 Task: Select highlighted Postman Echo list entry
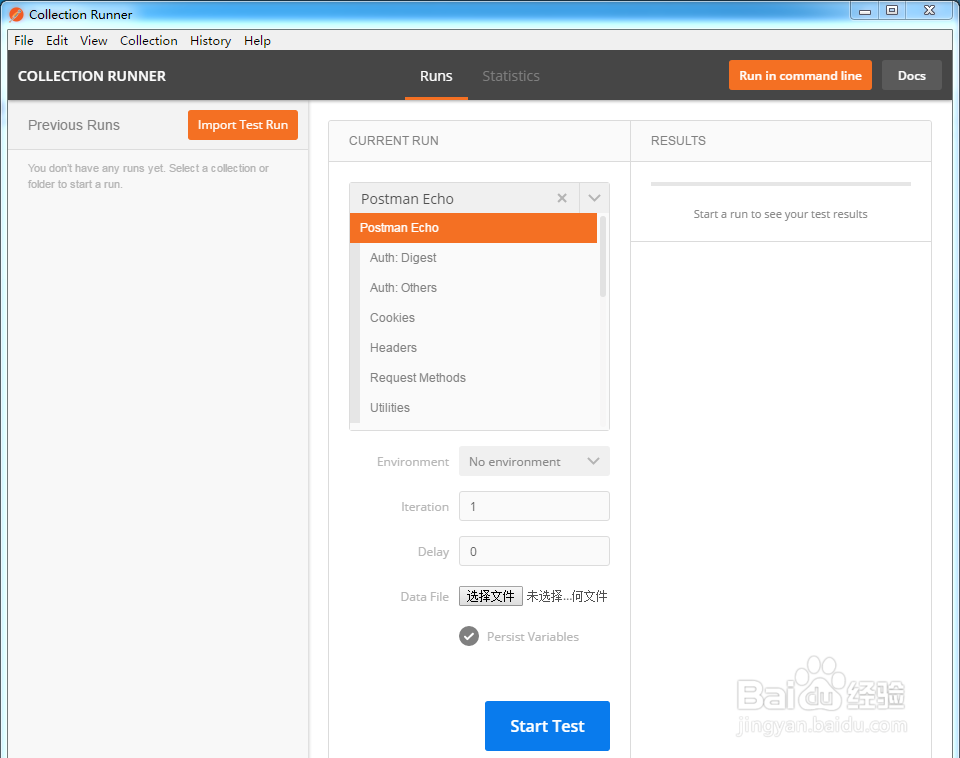[x=473, y=228]
